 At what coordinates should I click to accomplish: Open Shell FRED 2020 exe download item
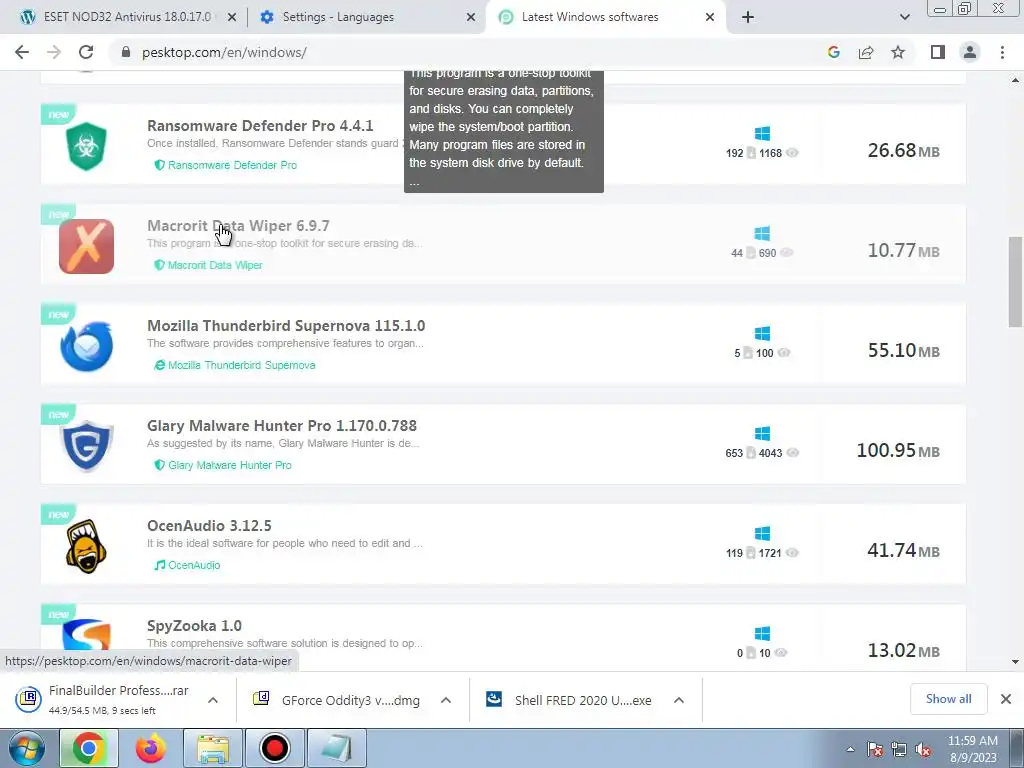coord(568,700)
